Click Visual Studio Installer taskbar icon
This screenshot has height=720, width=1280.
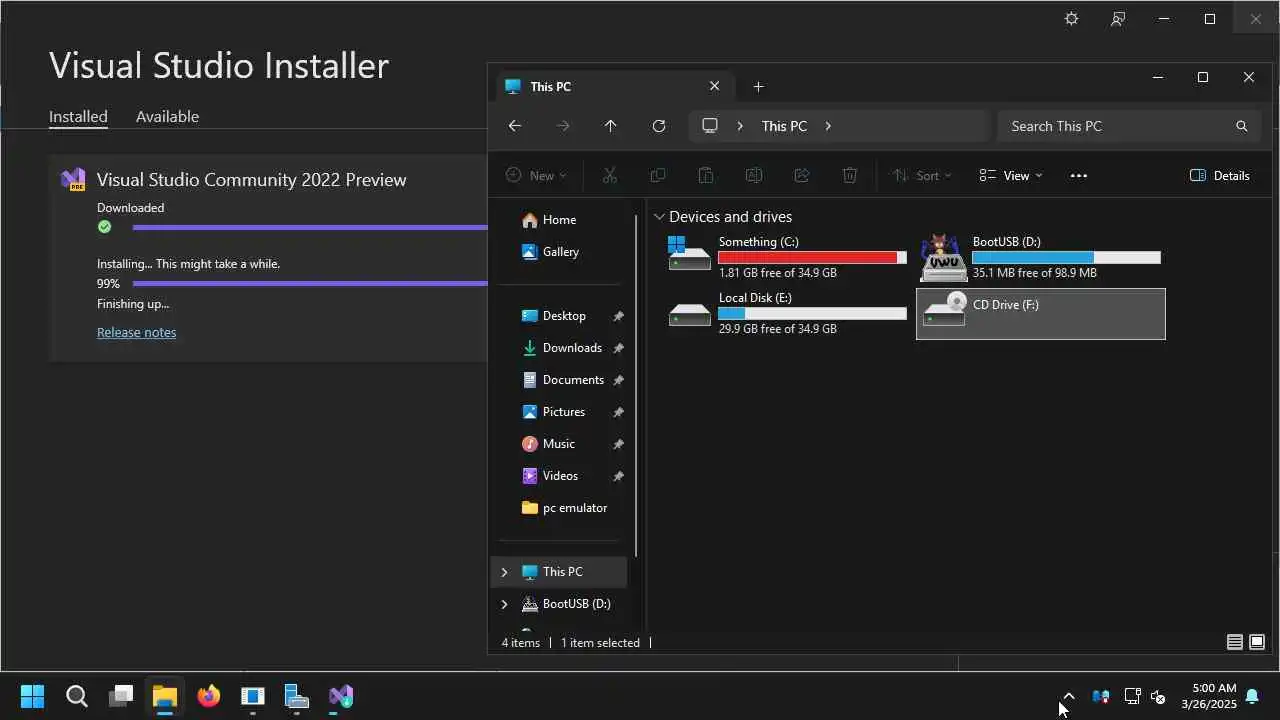(341, 696)
